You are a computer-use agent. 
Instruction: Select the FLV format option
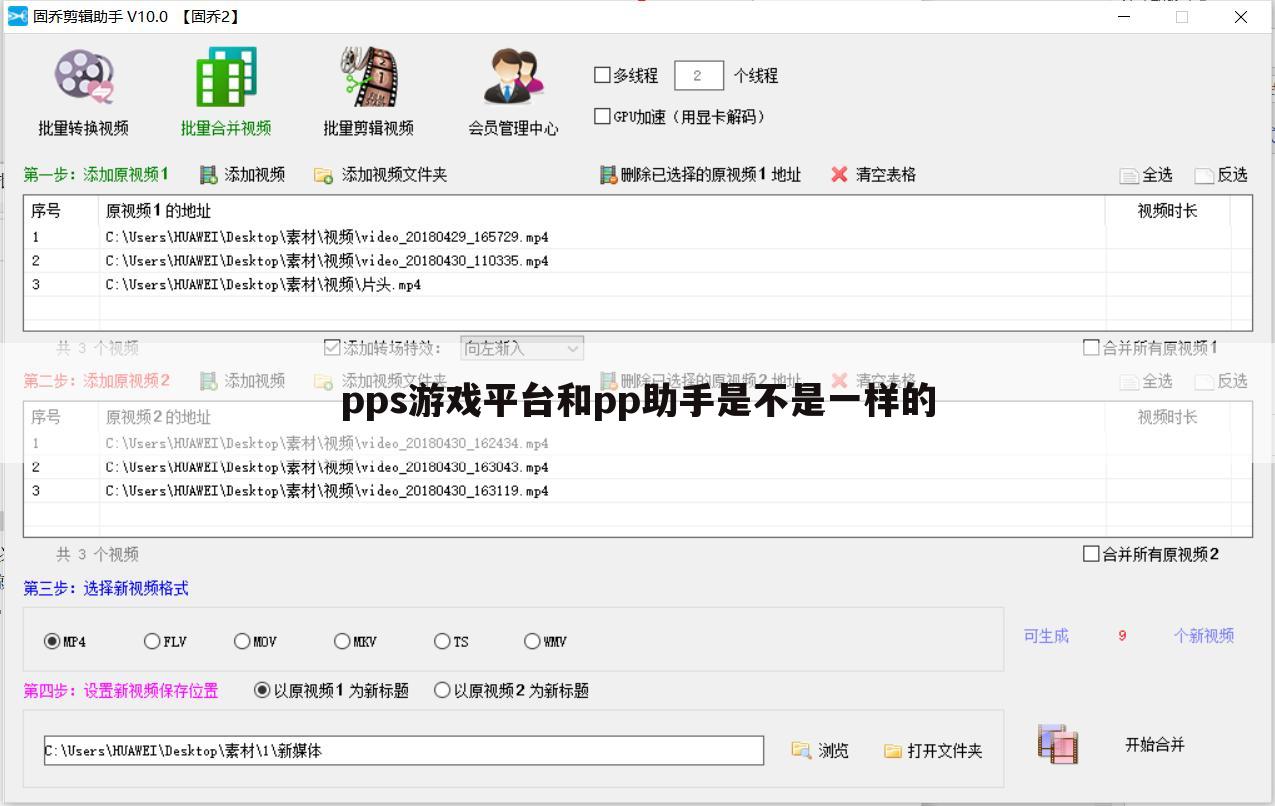[x=152, y=641]
